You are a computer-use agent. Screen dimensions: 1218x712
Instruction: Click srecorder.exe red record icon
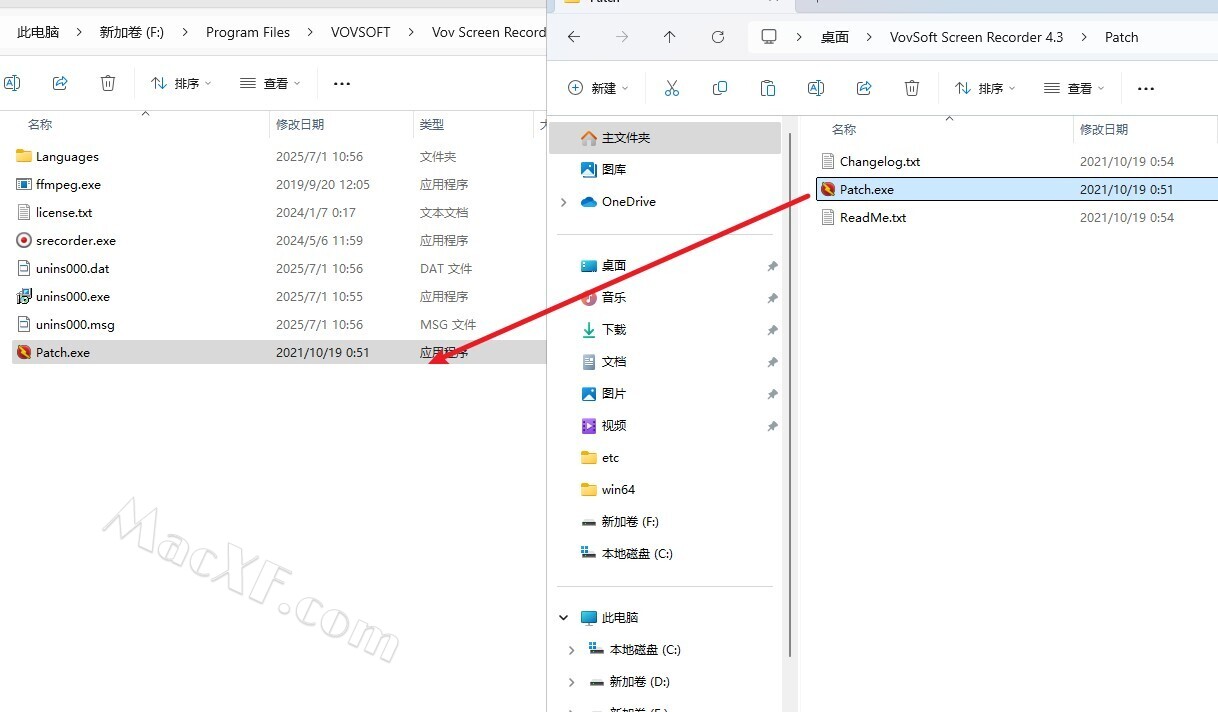(25, 240)
